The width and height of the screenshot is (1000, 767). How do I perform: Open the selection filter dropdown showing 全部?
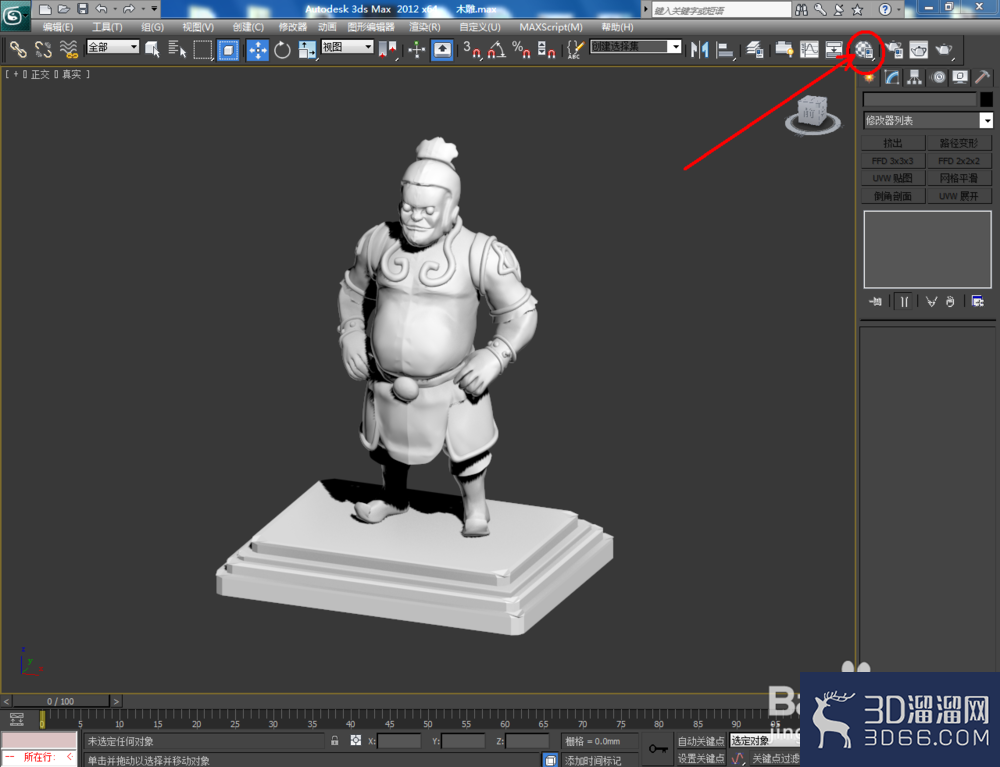point(112,47)
